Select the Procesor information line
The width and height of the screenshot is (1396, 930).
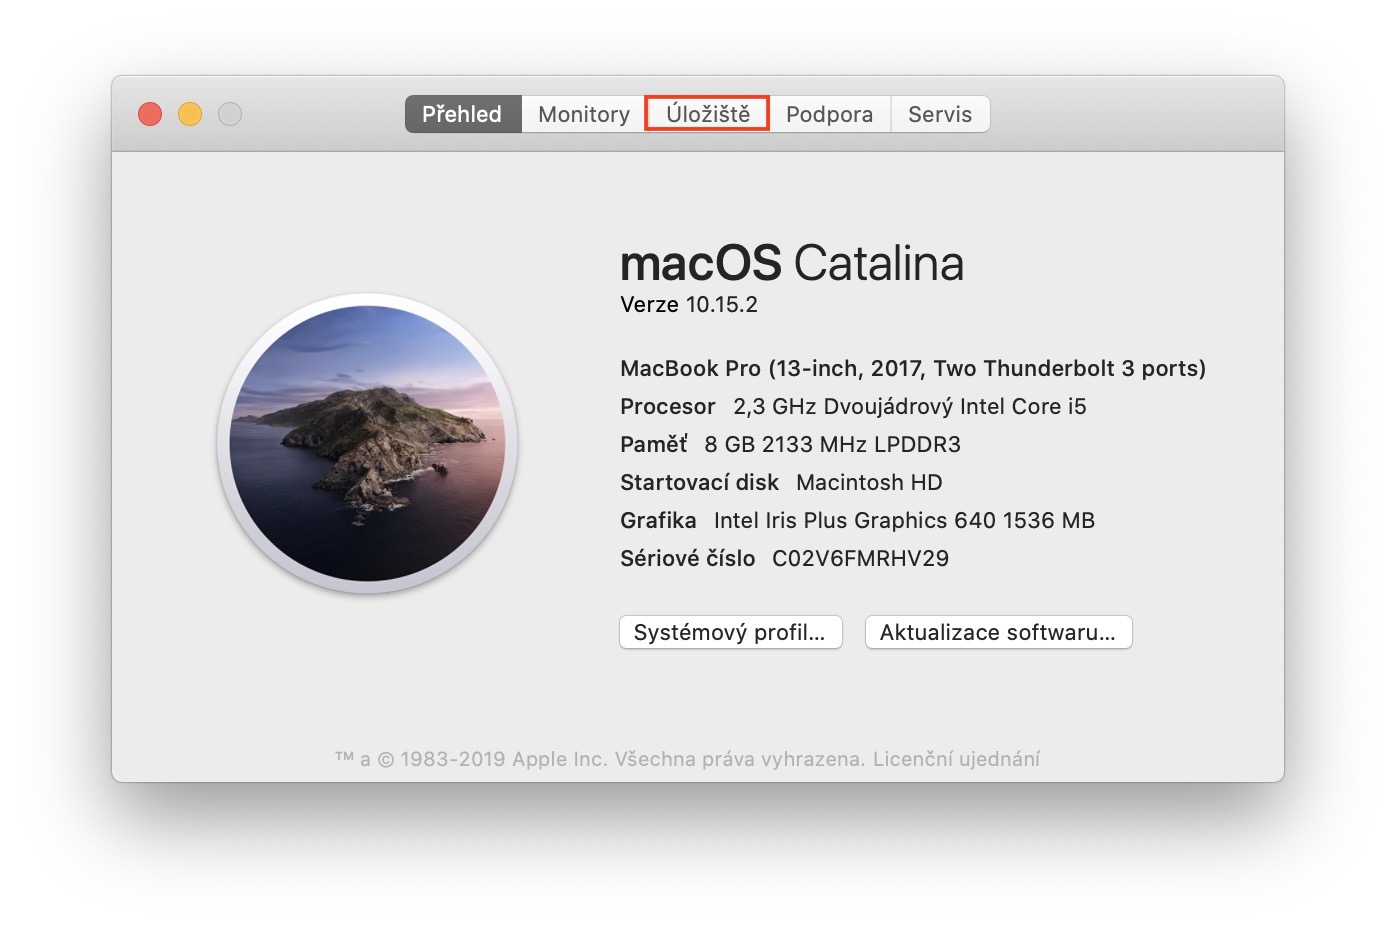[852, 406]
